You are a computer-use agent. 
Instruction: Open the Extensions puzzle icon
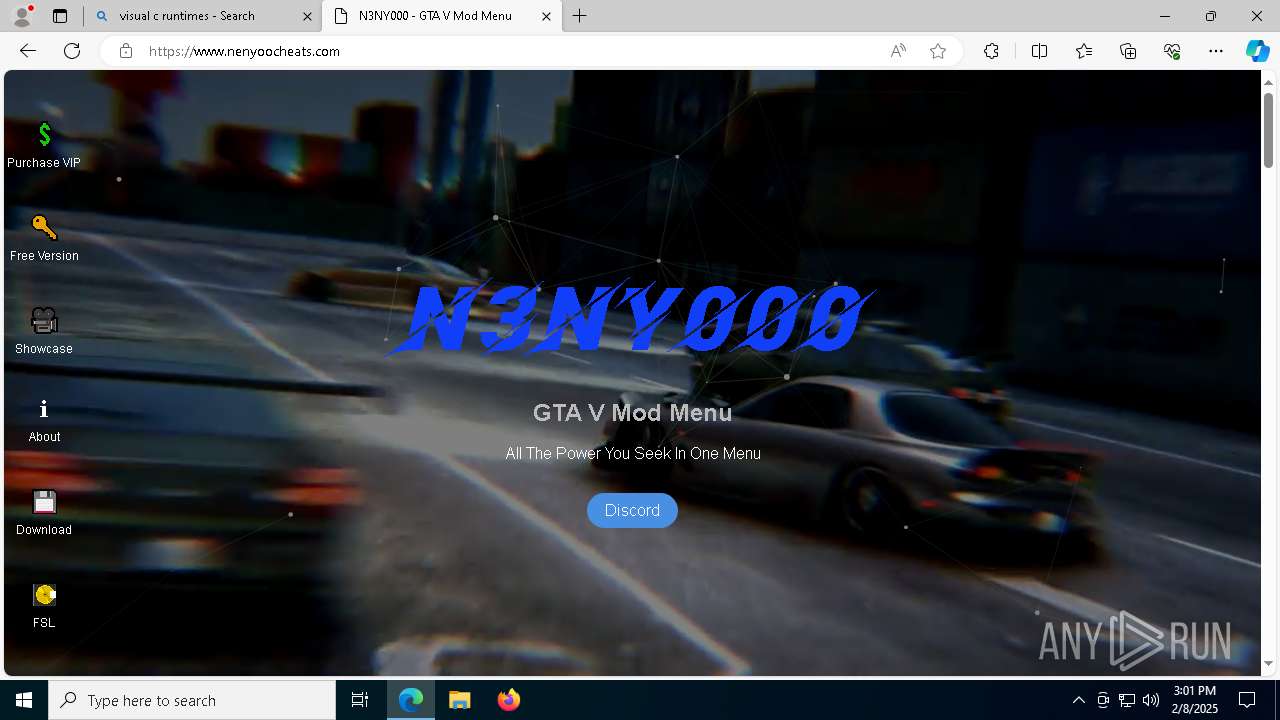tap(991, 51)
